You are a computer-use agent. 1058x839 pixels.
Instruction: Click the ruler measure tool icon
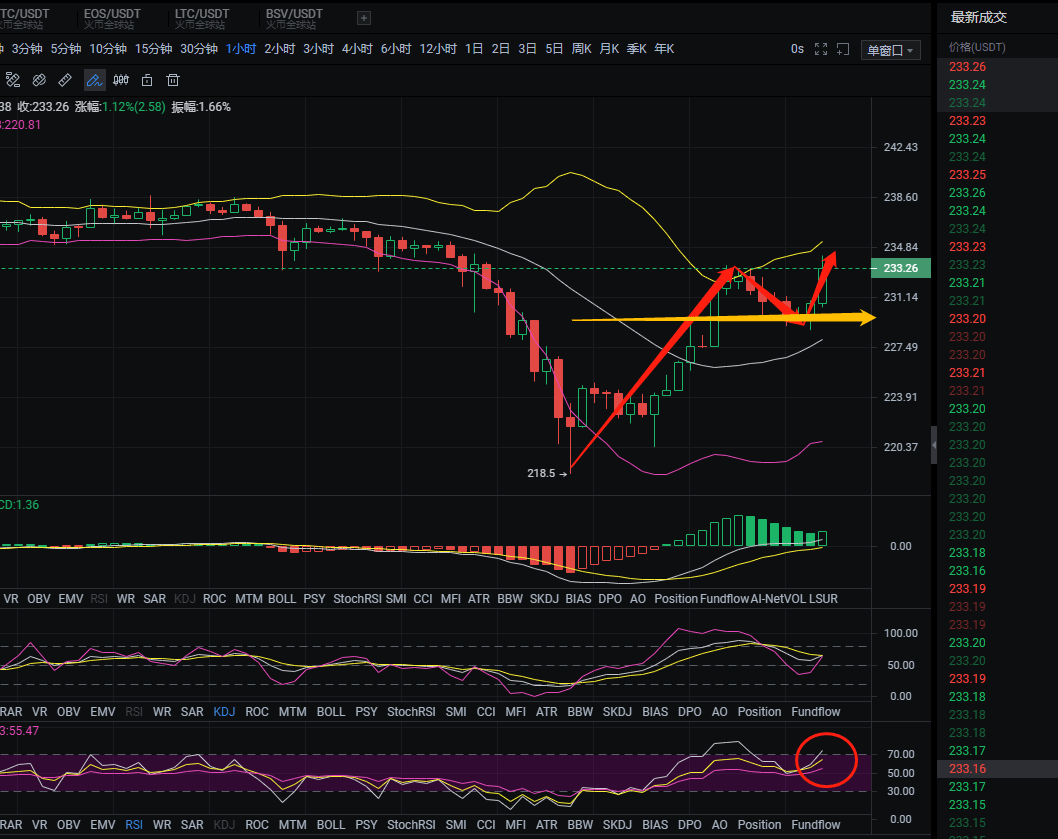(x=66, y=80)
